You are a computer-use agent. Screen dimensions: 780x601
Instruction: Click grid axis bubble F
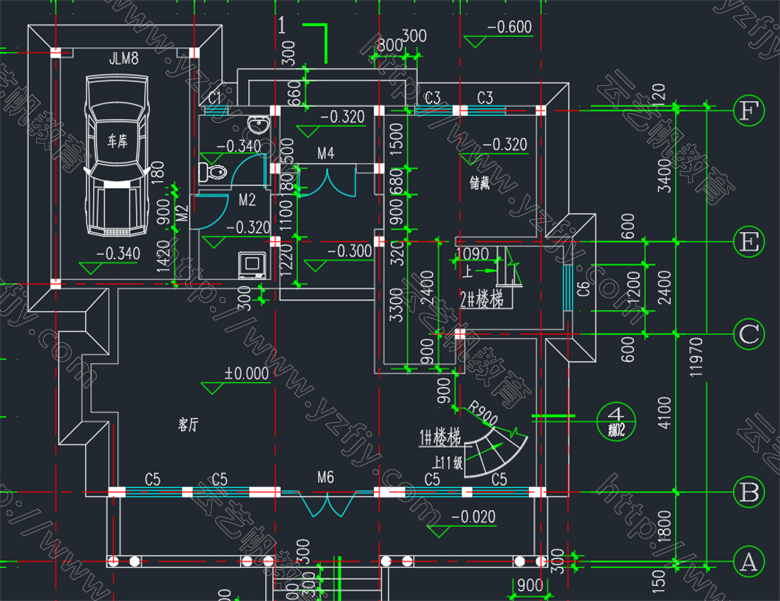tap(749, 110)
